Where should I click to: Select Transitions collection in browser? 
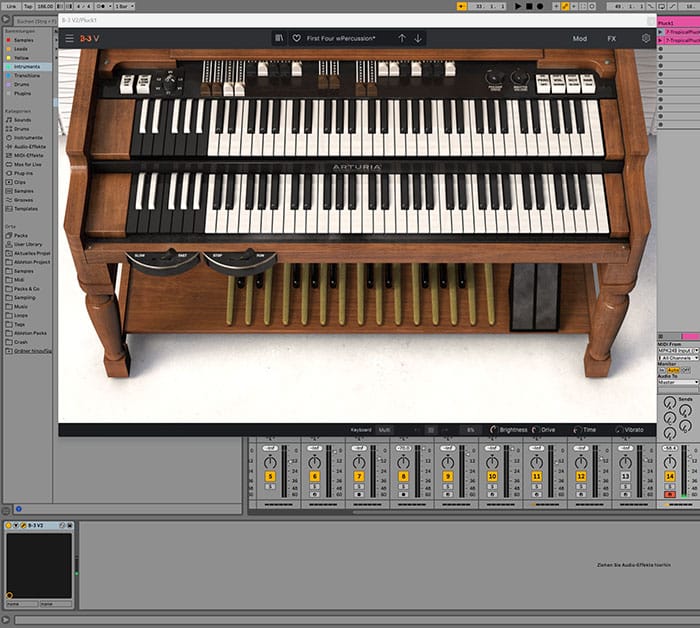pos(27,75)
